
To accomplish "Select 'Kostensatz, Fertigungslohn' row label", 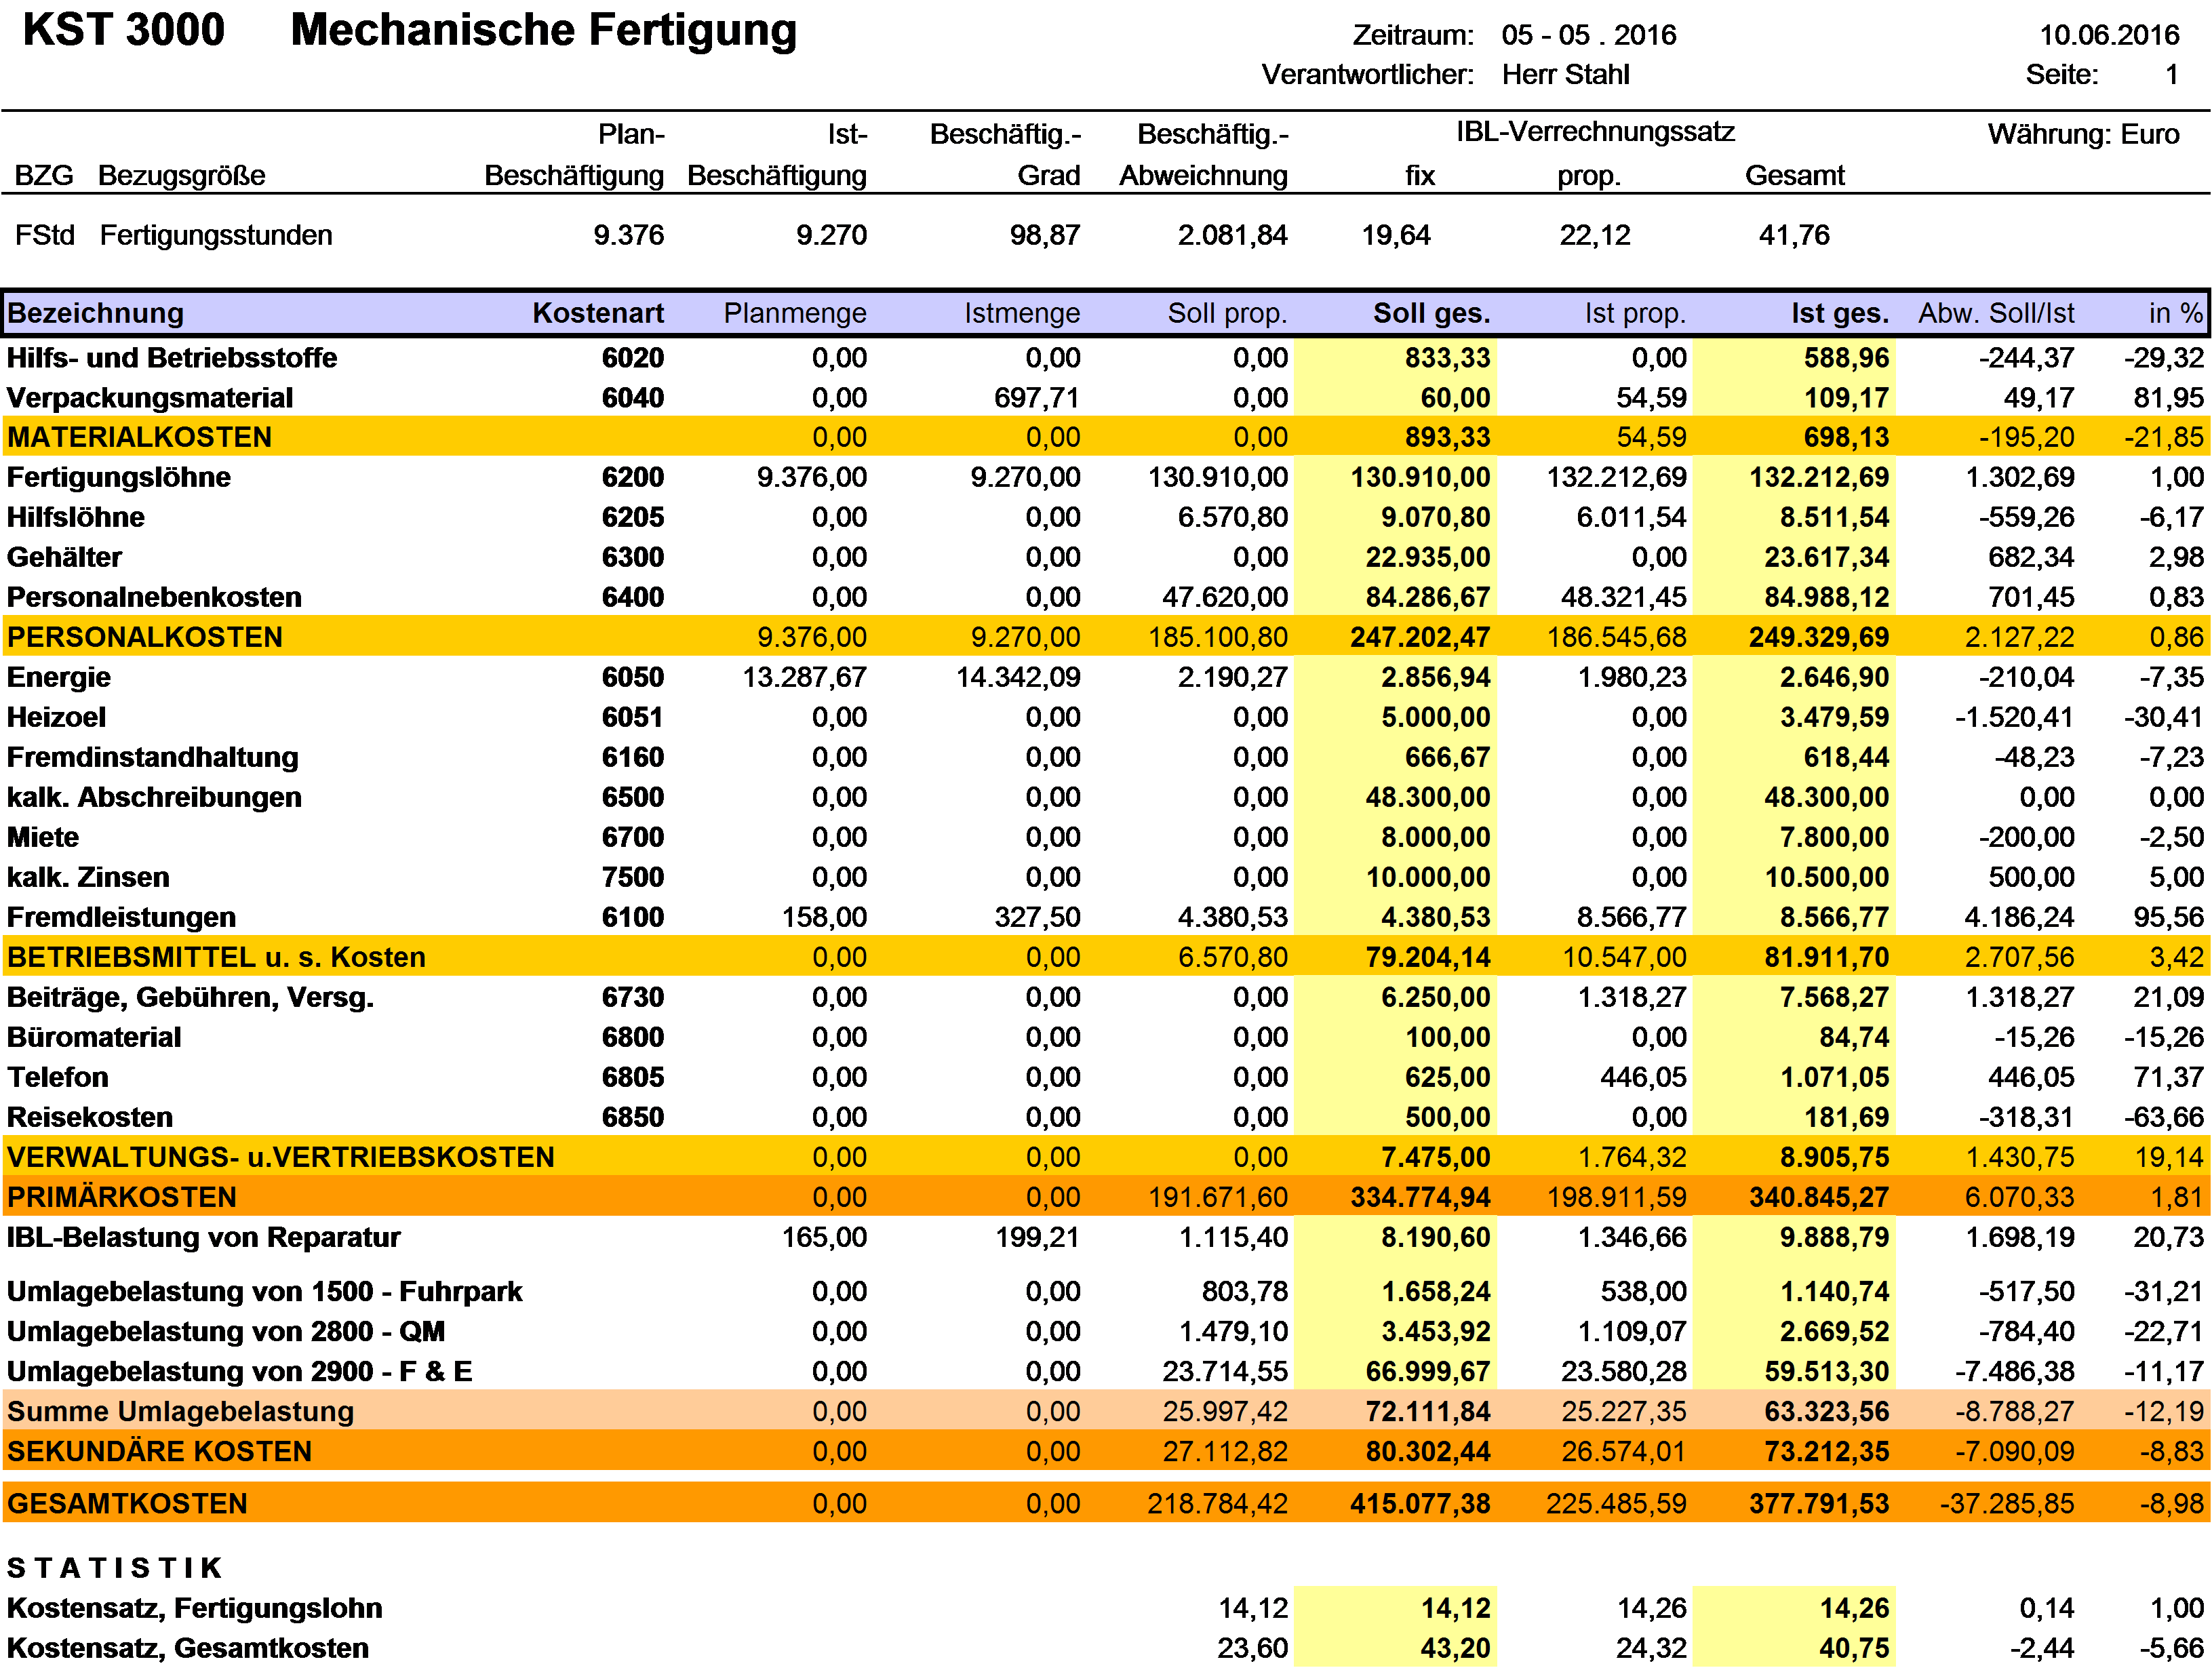I will pos(195,1608).
